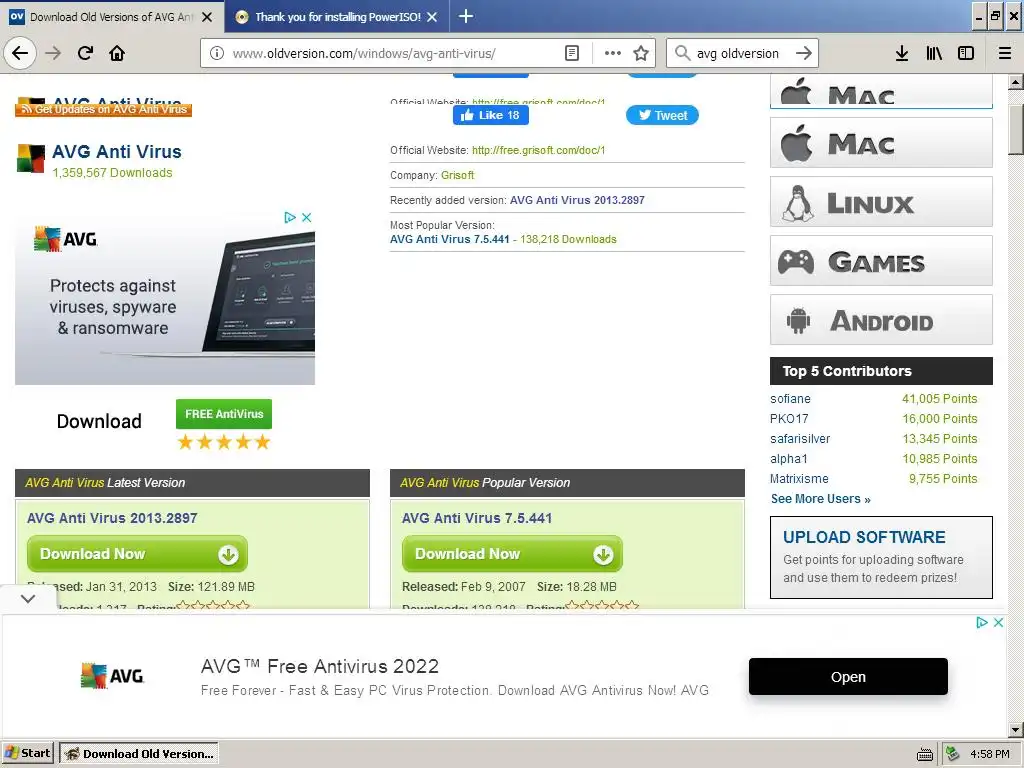The image size is (1024, 768).
Task: Click the Tweet button
Action: click(662, 115)
